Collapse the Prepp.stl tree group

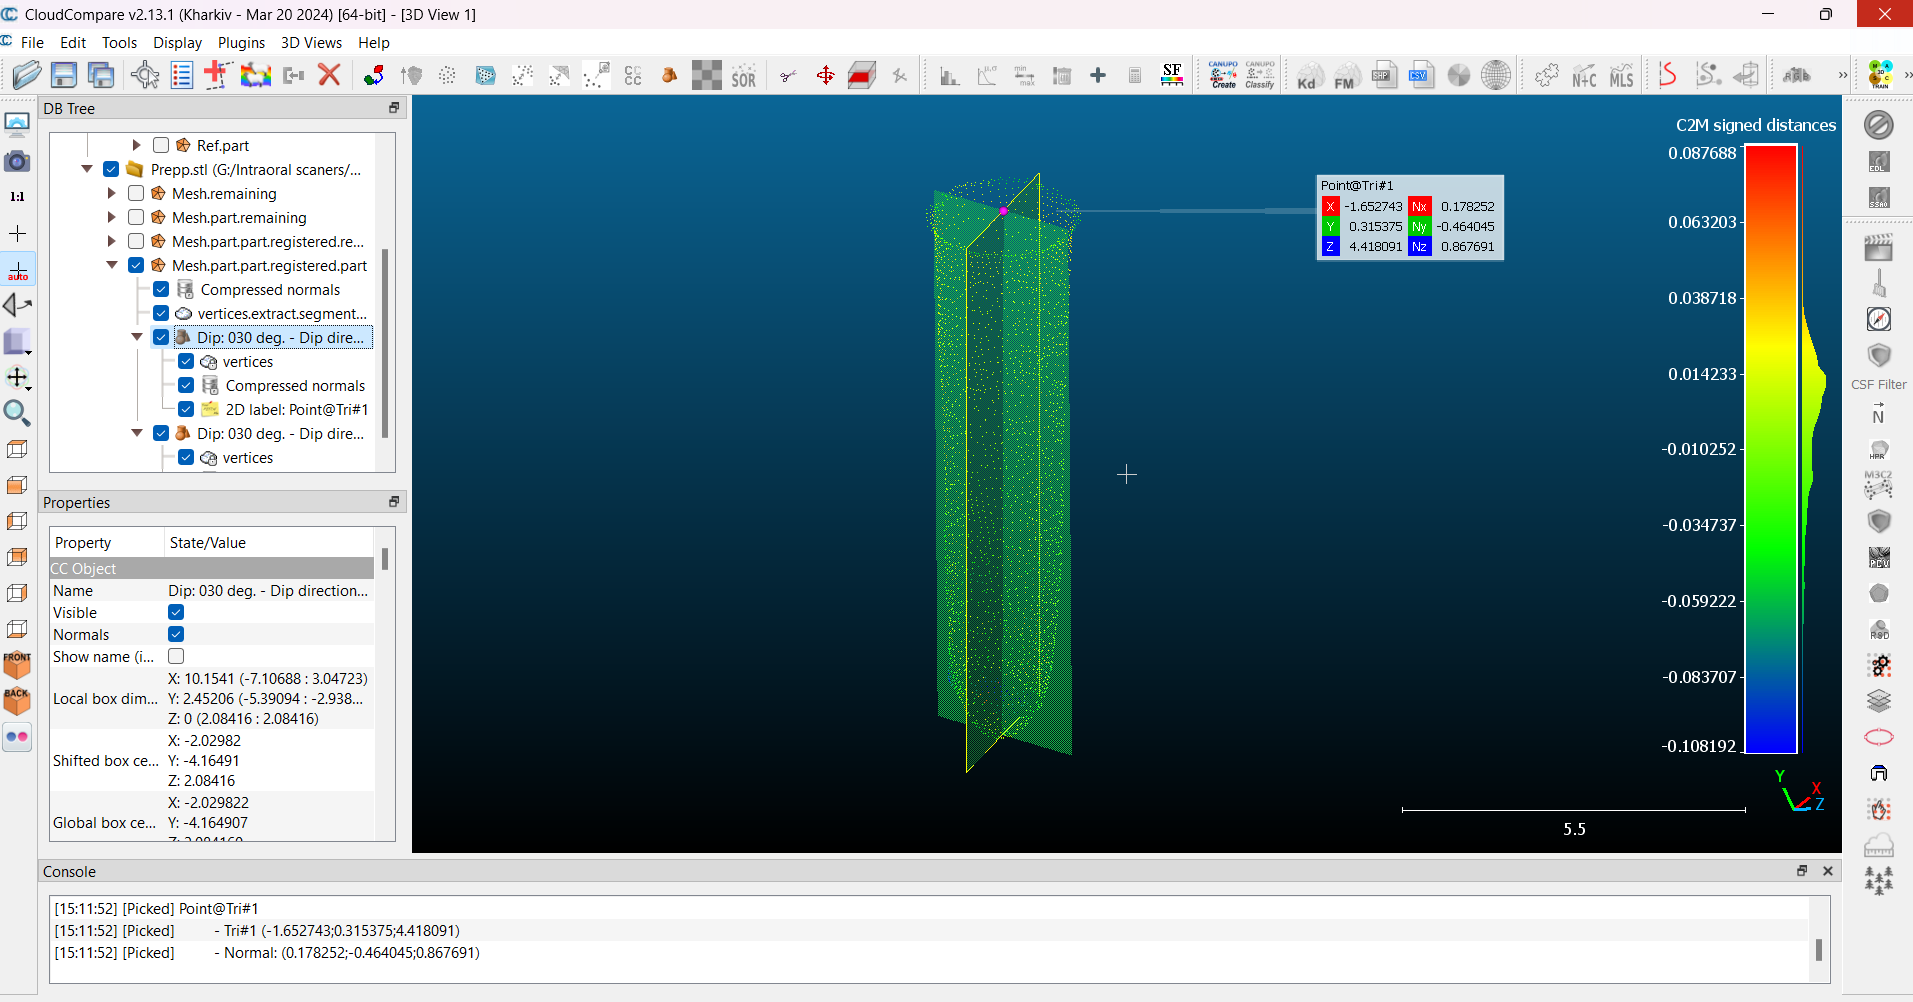(87, 170)
